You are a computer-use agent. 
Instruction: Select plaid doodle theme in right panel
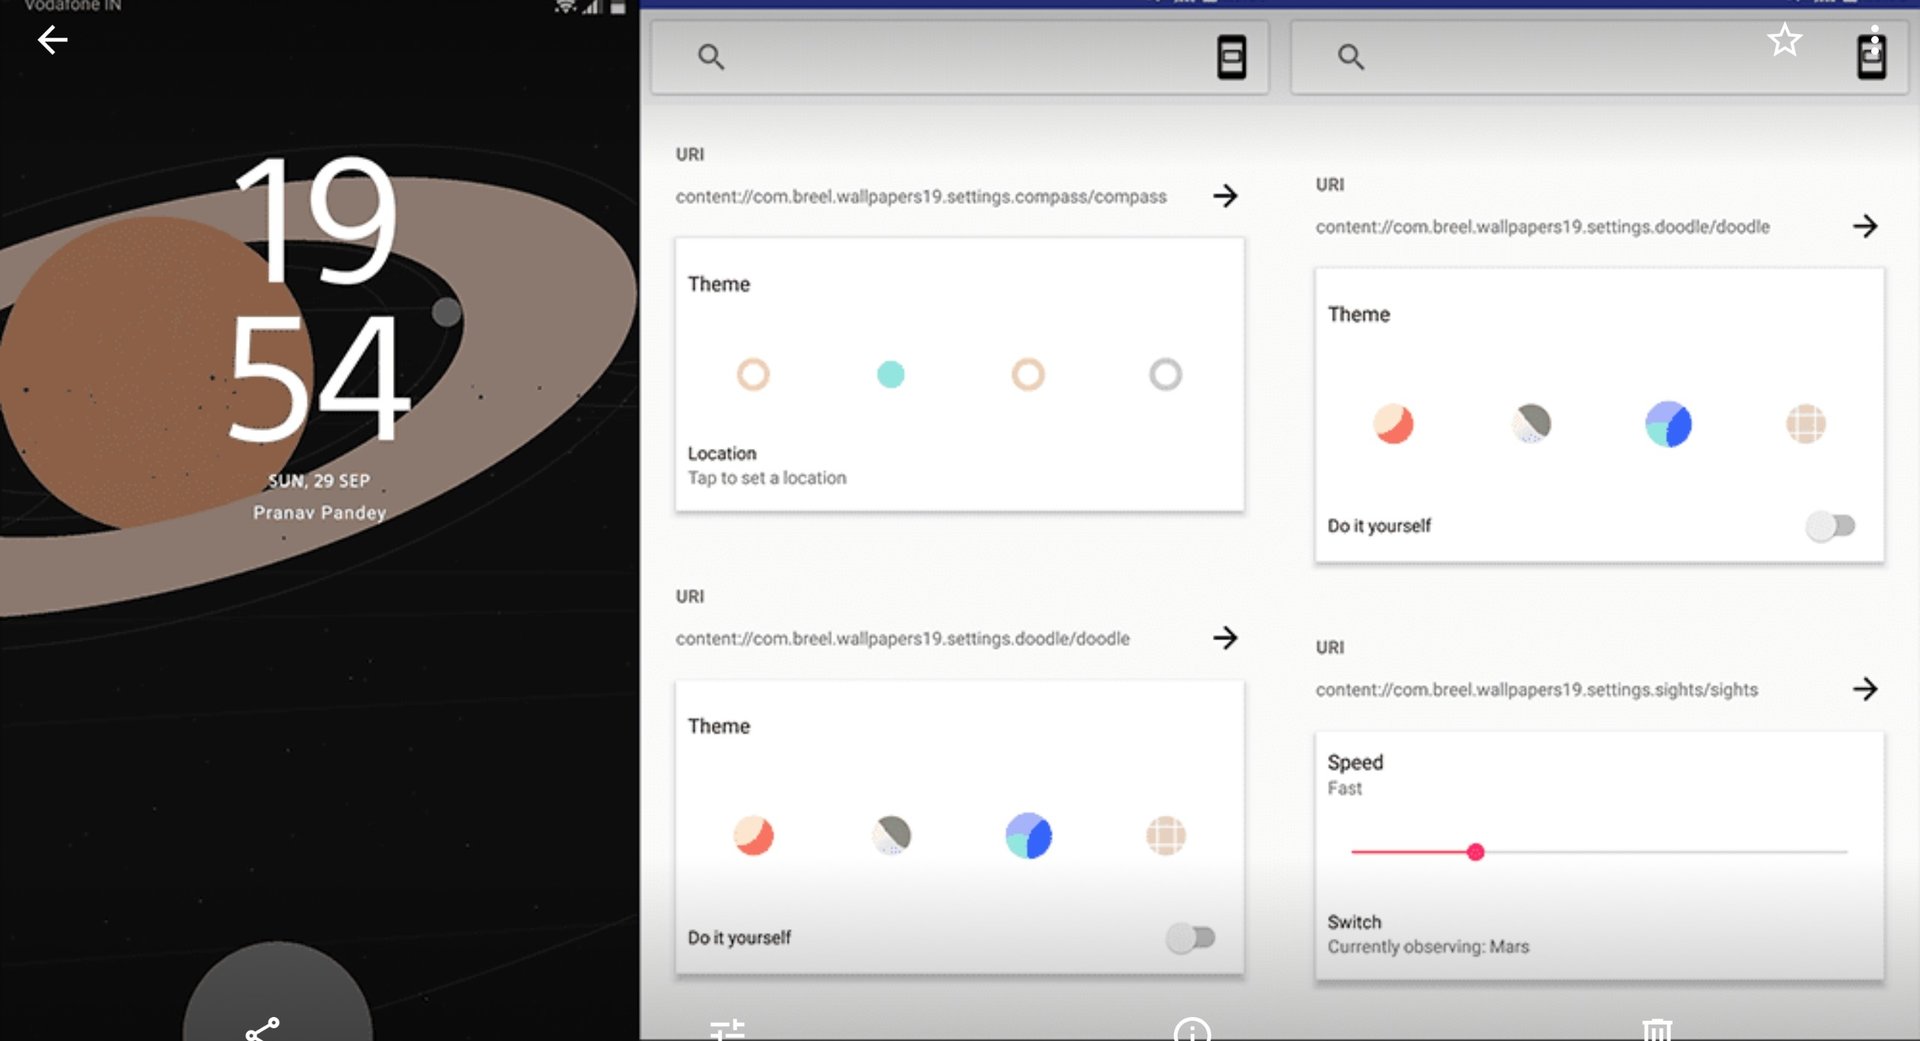1805,424
